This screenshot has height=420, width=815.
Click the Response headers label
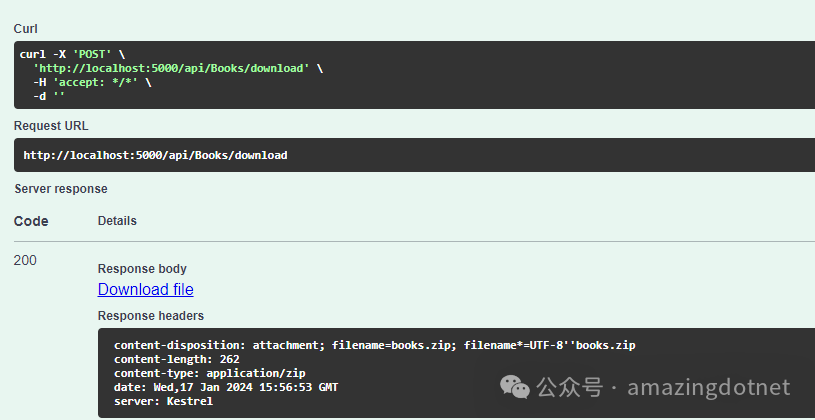point(151,316)
